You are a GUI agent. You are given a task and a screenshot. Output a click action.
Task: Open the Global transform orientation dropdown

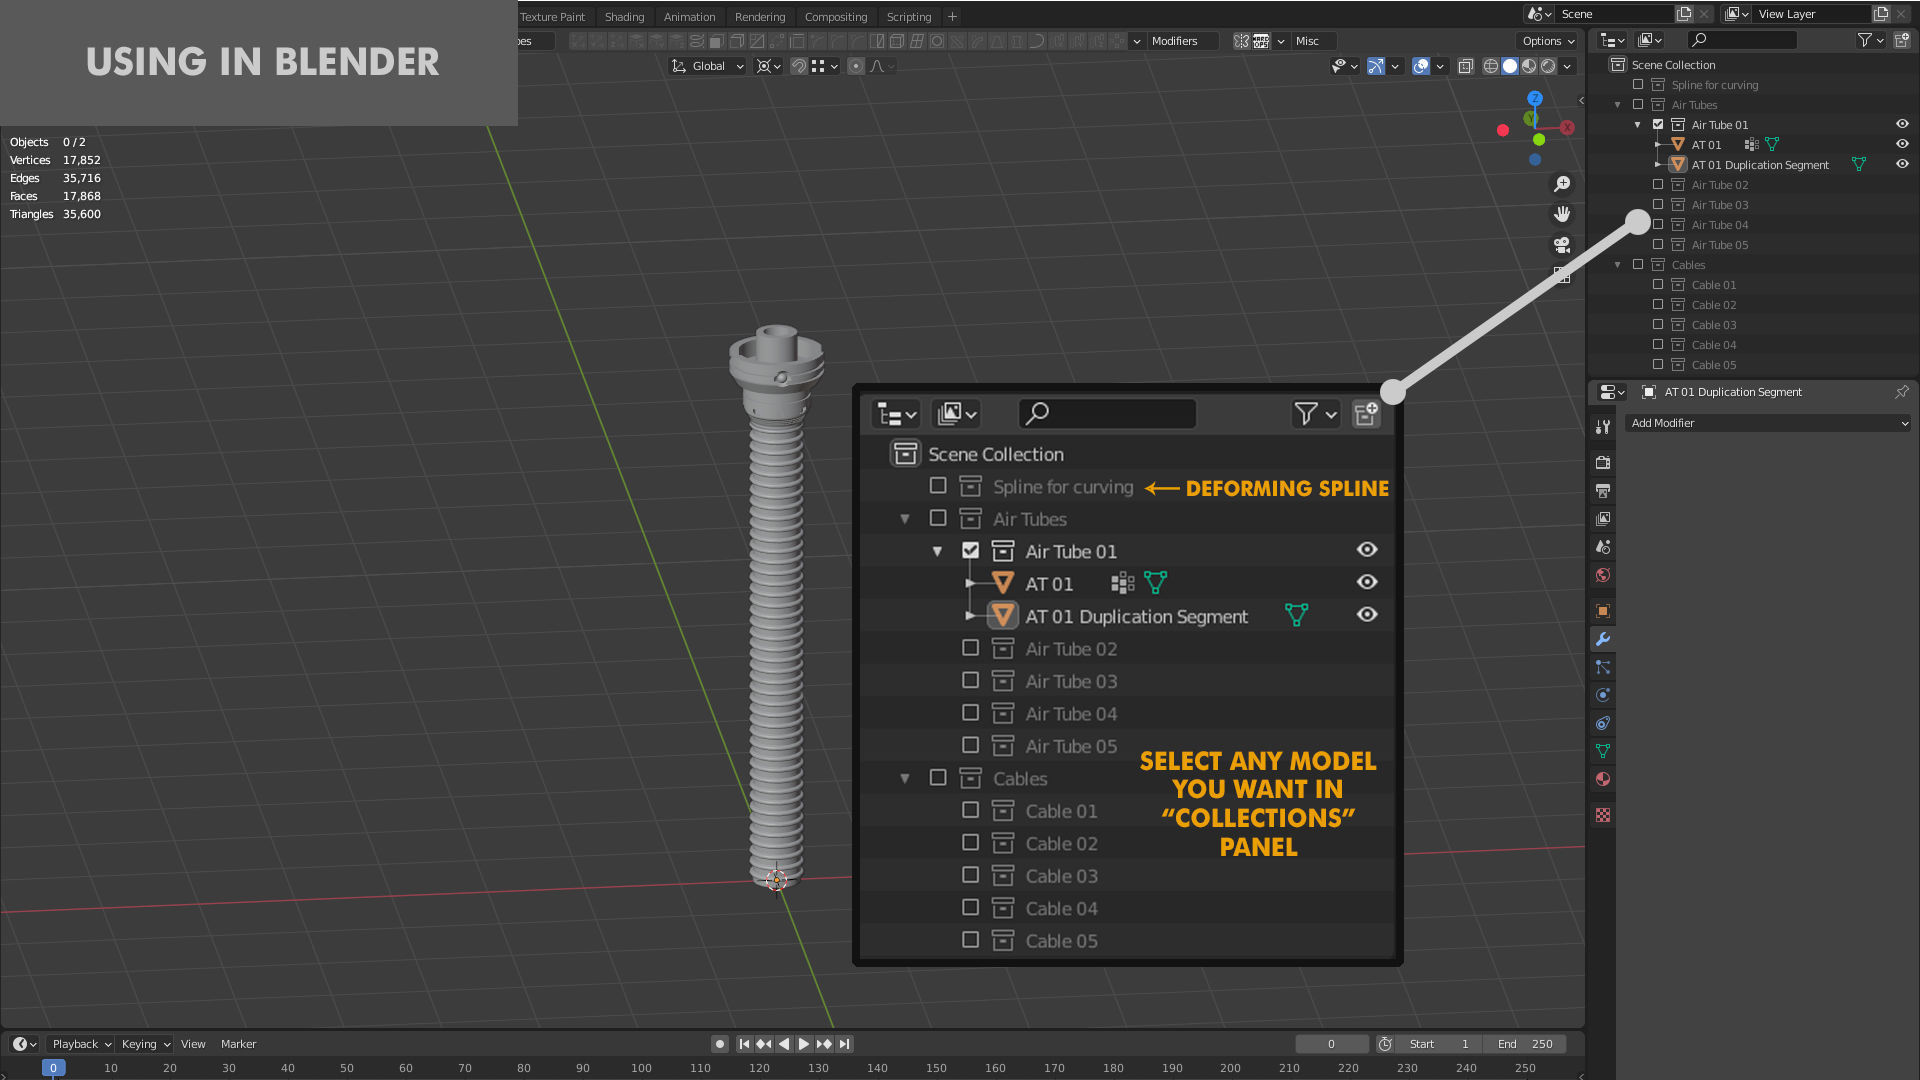point(707,66)
